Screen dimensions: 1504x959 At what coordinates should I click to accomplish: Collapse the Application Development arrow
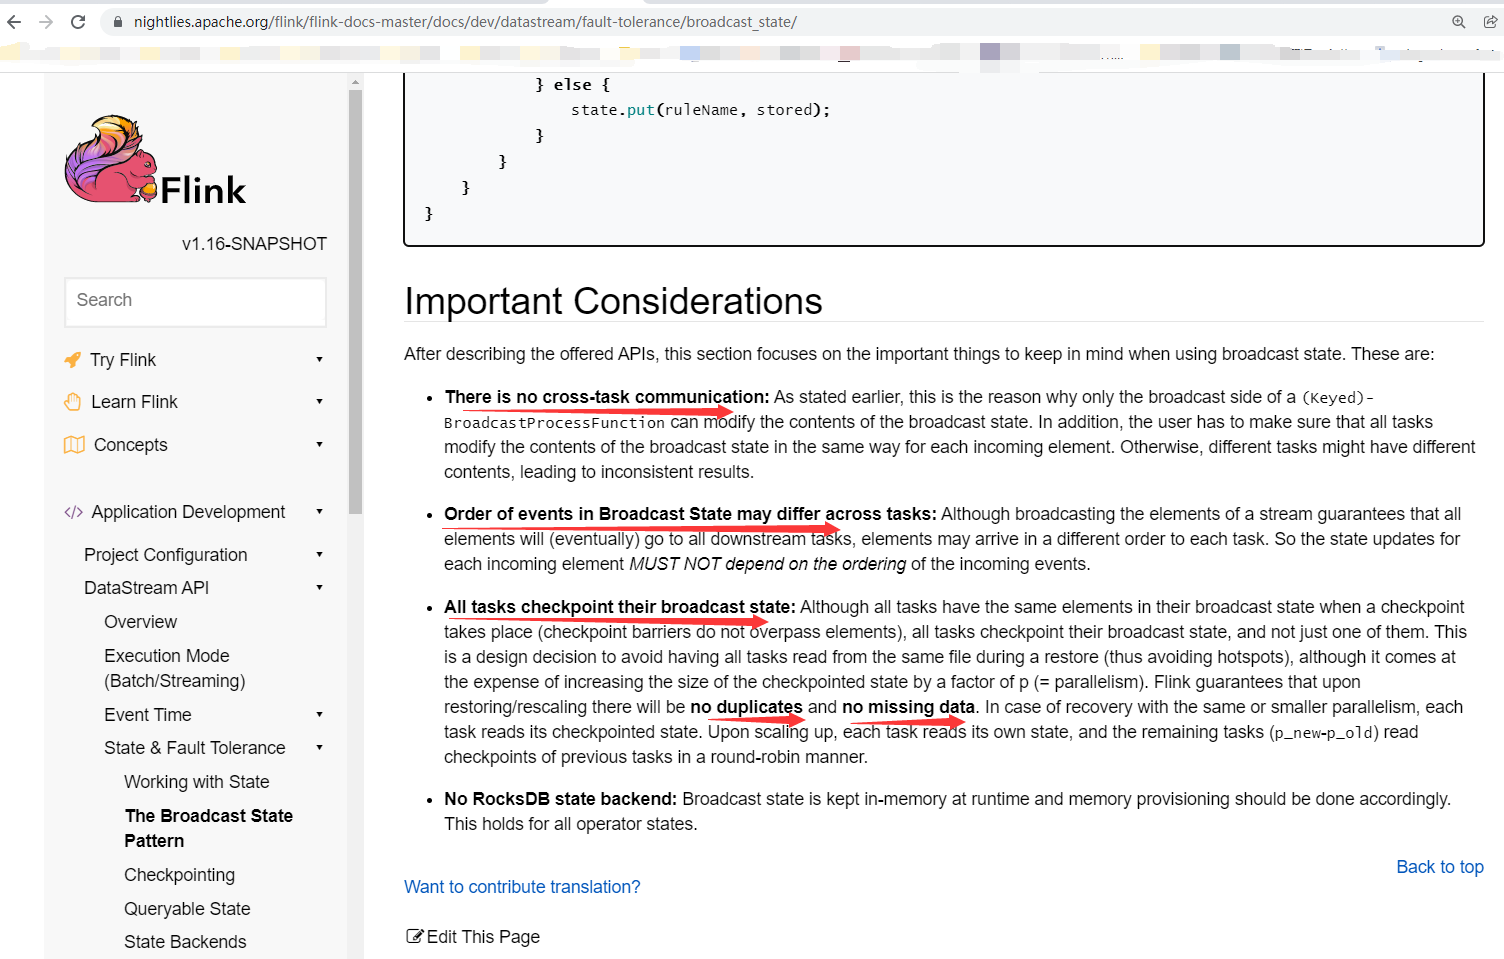point(319,512)
